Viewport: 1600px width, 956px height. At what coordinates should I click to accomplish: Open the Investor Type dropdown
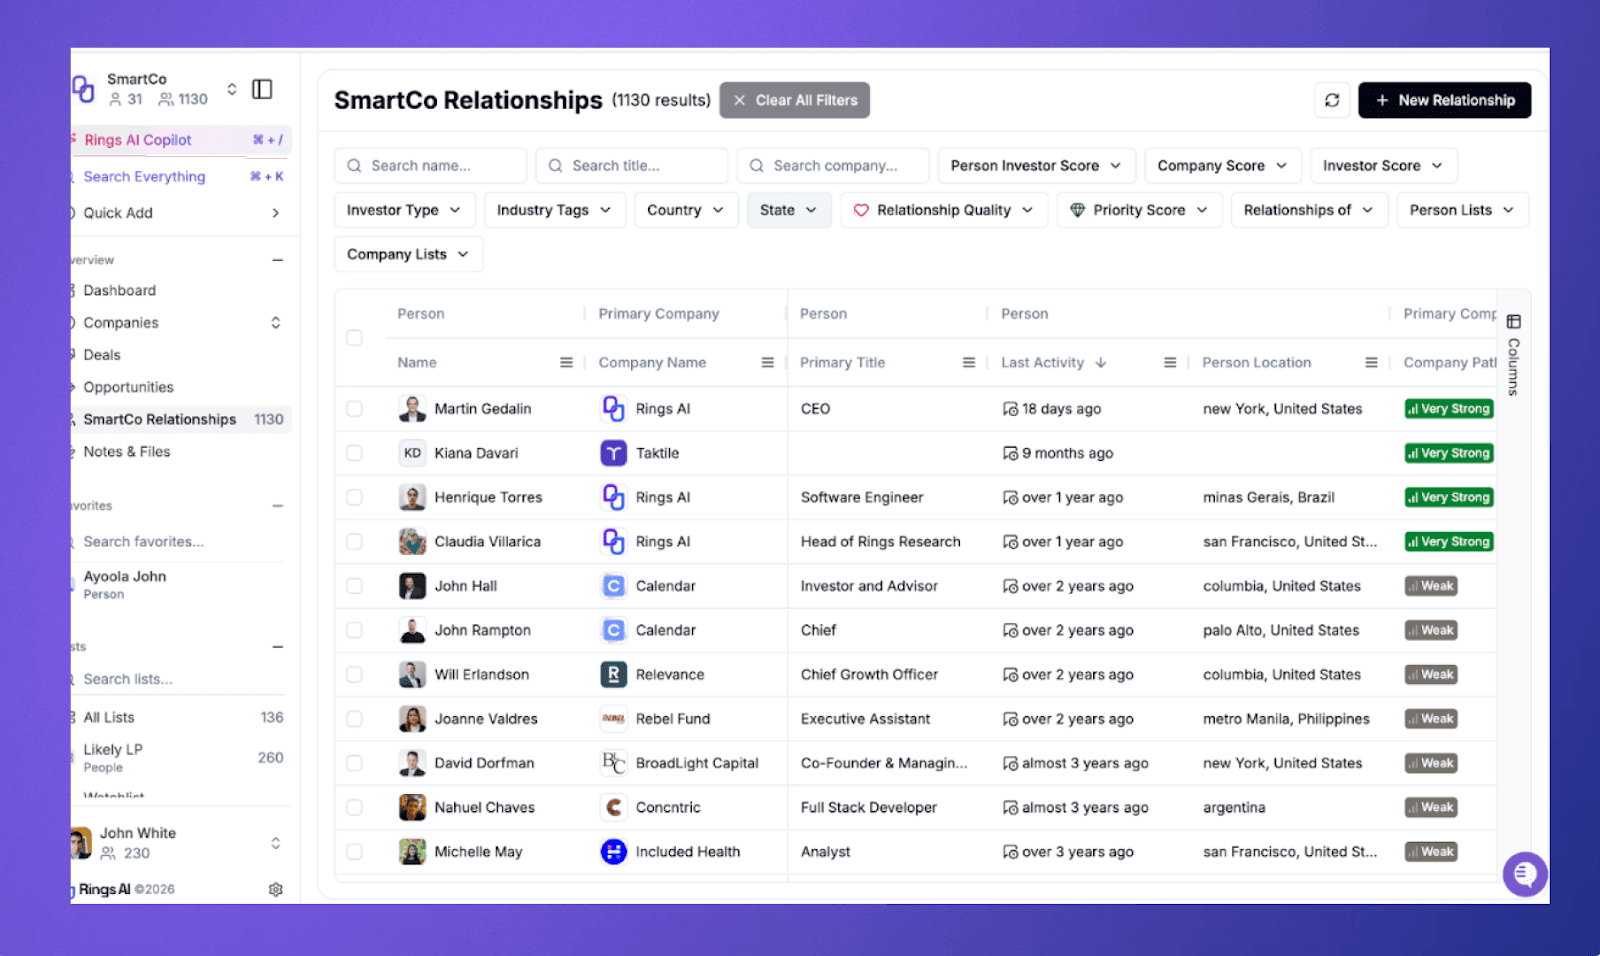click(x=404, y=210)
